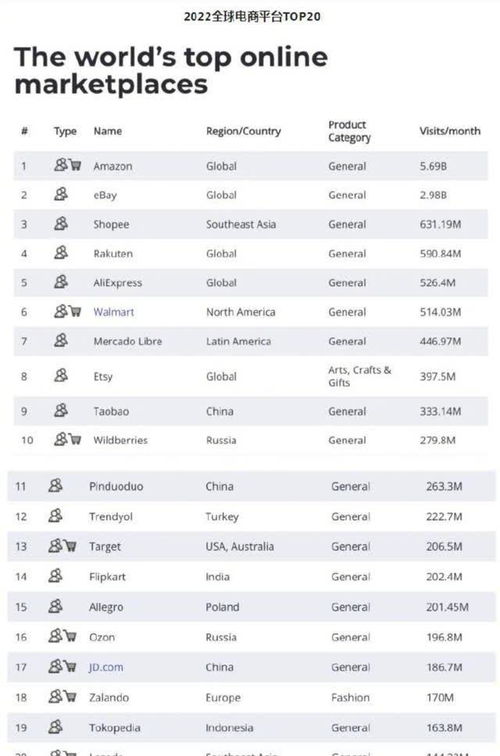
Task: Click the type icon beside Target
Action: pos(62,546)
